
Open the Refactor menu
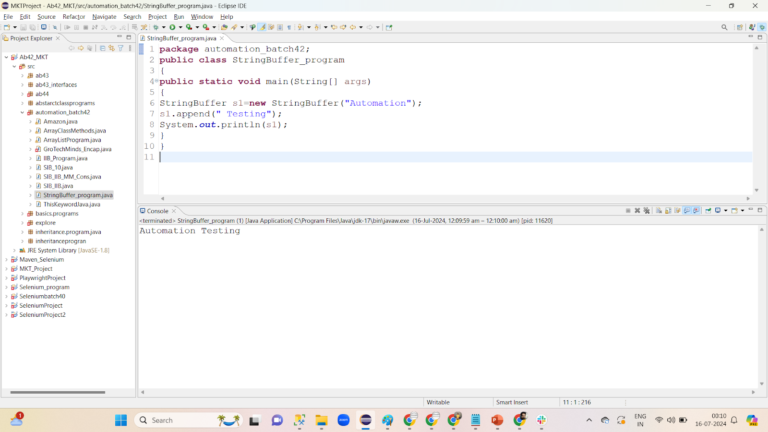(x=73, y=17)
